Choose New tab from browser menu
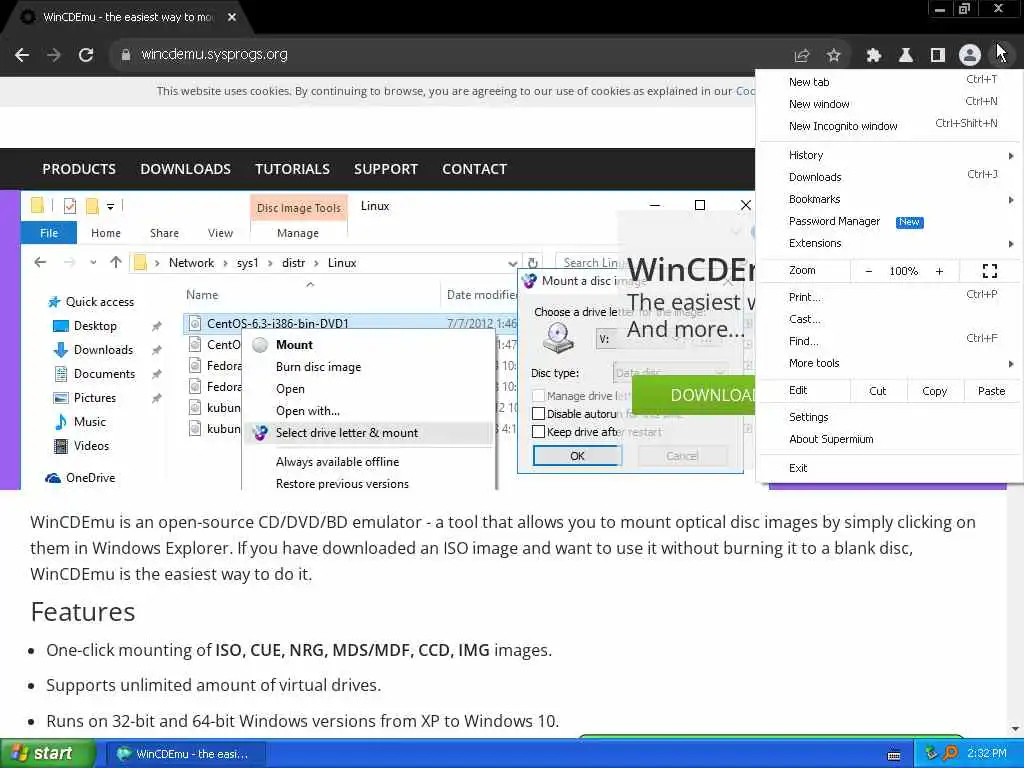Screen dimensions: 1024x768 click(890, 82)
